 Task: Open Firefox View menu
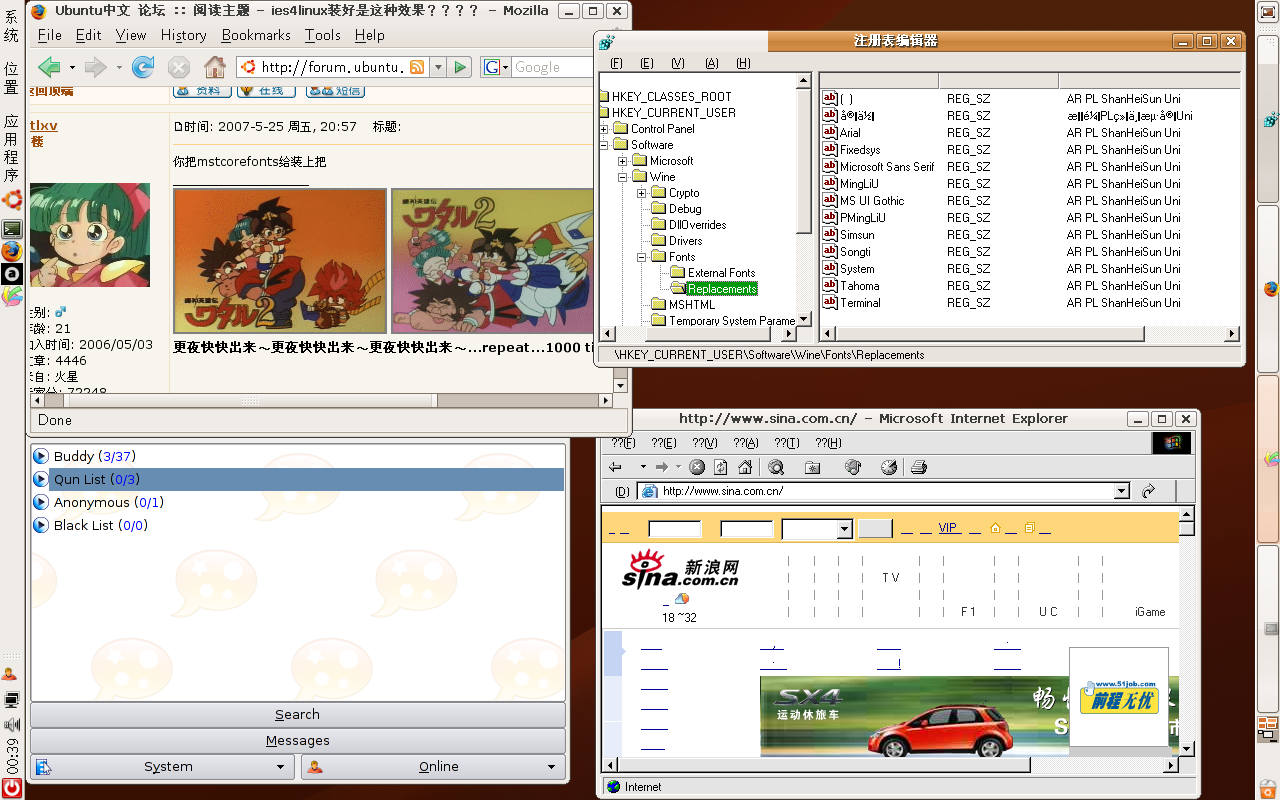coord(131,35)
